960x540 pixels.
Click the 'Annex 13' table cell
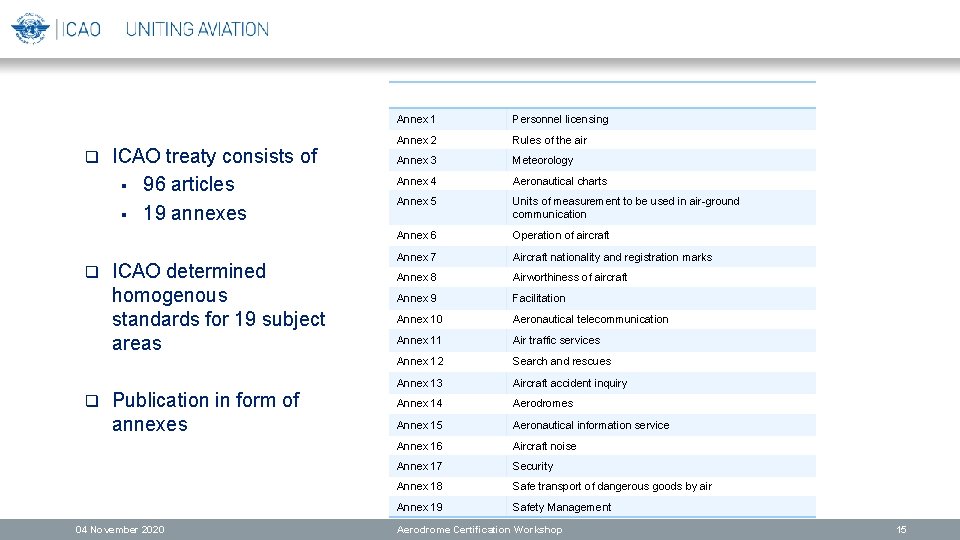coord(448,383)
